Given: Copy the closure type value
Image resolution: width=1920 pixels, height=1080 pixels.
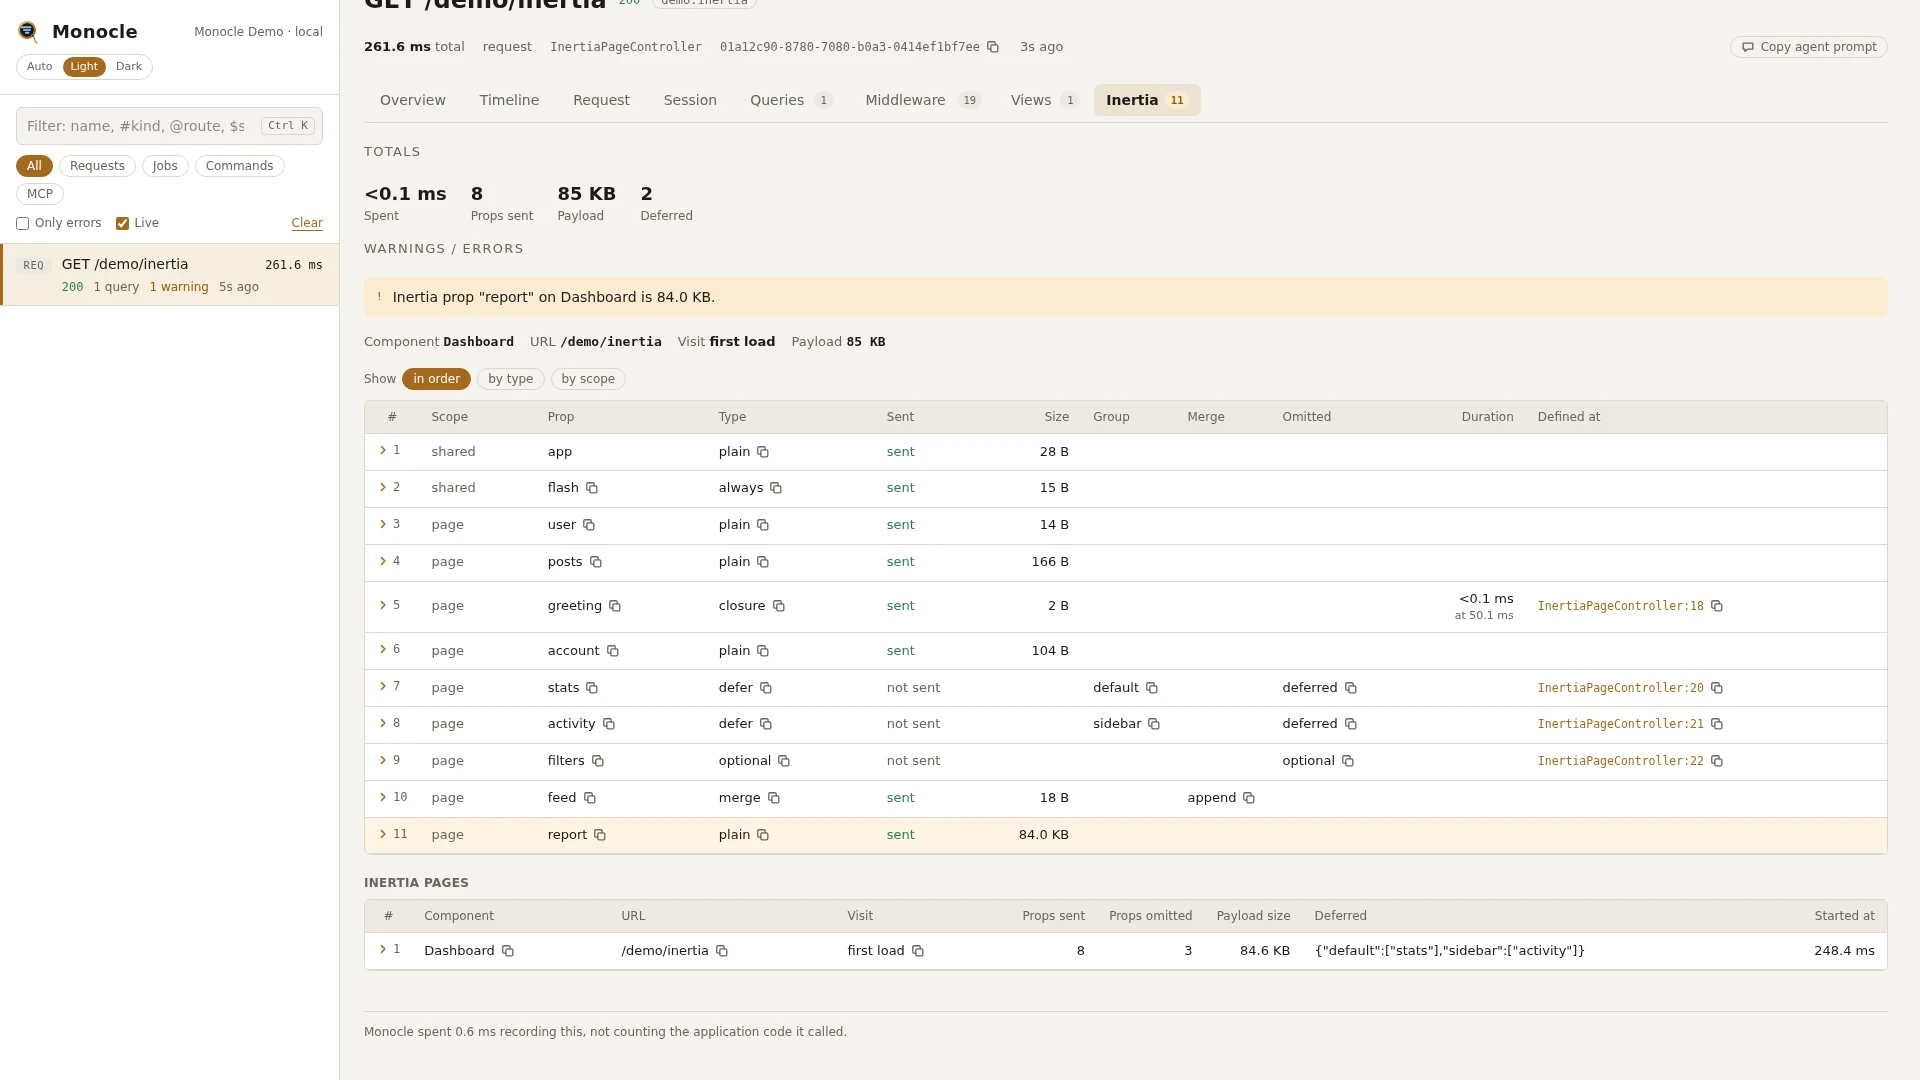Looking at the screenshot, I should click(779, 606).
